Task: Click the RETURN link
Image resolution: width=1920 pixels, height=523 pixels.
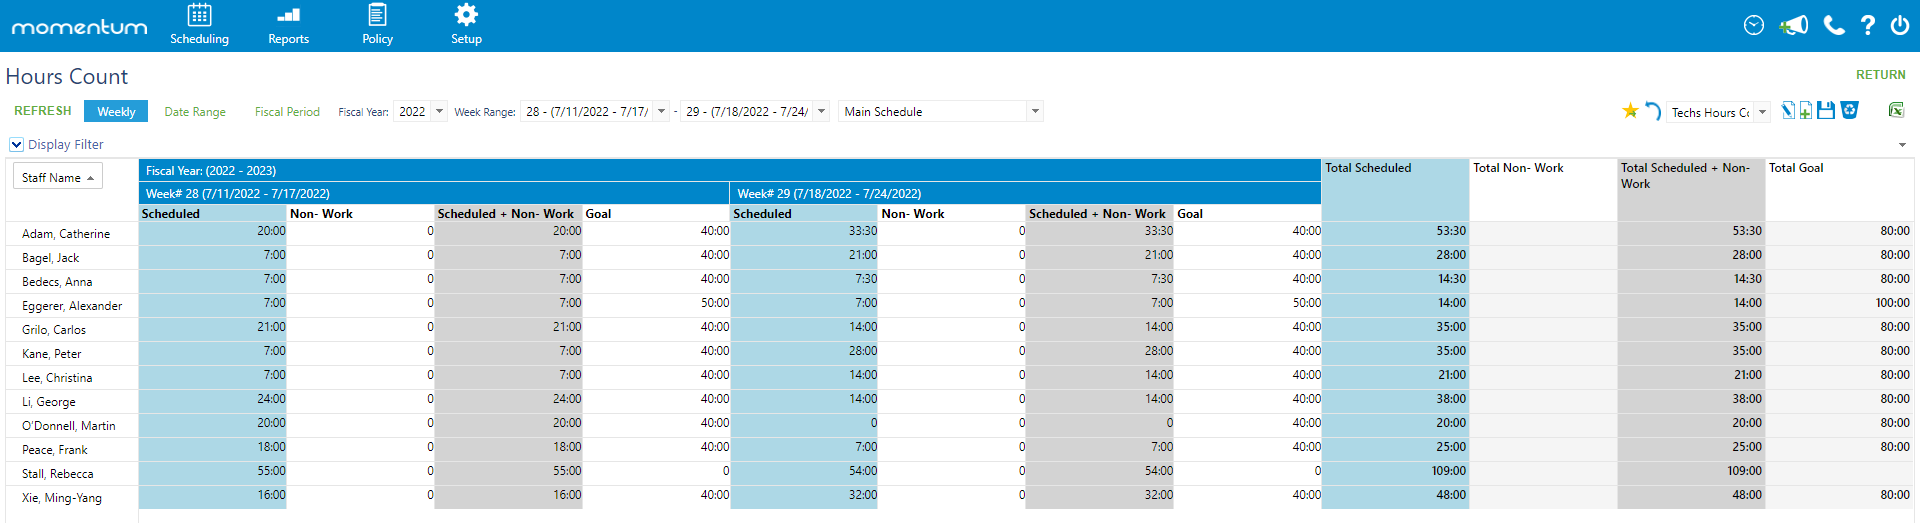Action: [1880, 74]
